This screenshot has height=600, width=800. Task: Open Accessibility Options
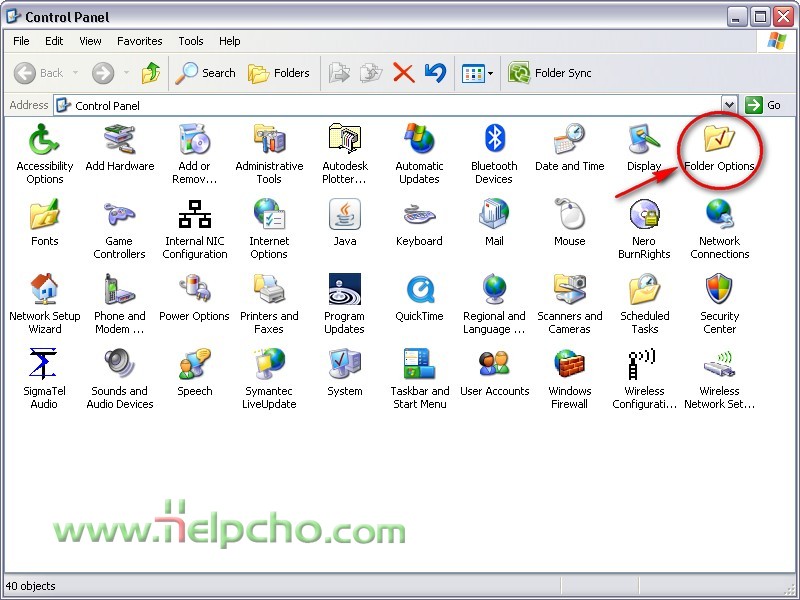click(x=44, y=154)
